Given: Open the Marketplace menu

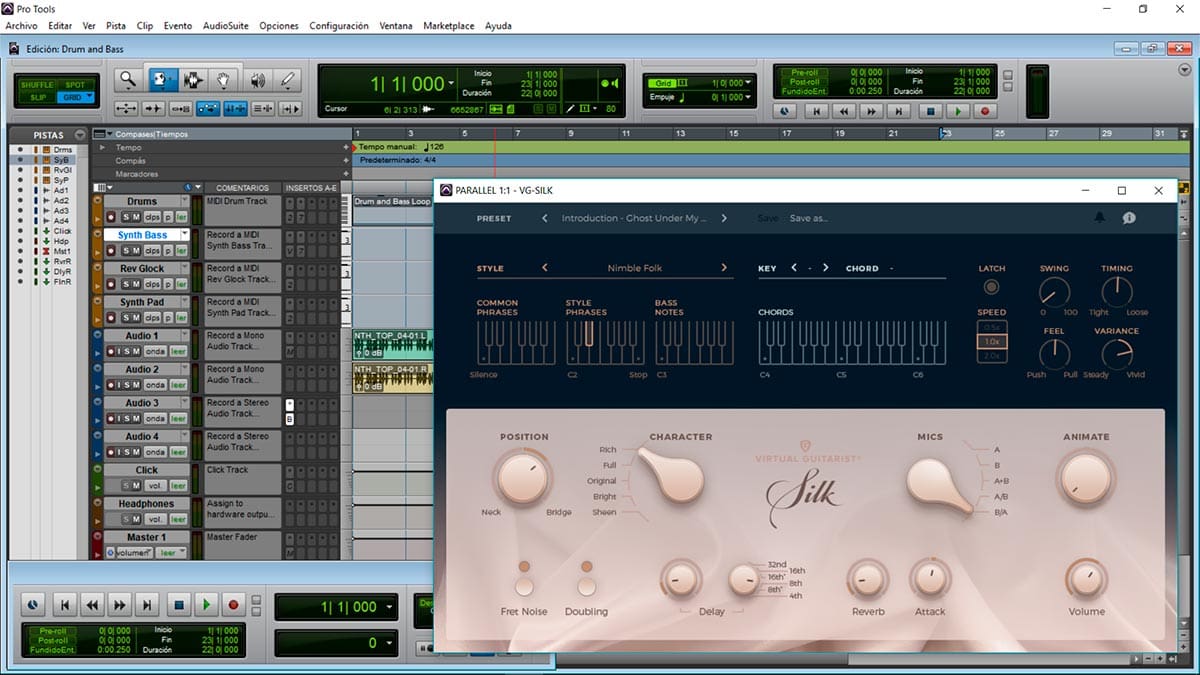Looking at the screenshot, I should 449,25.
